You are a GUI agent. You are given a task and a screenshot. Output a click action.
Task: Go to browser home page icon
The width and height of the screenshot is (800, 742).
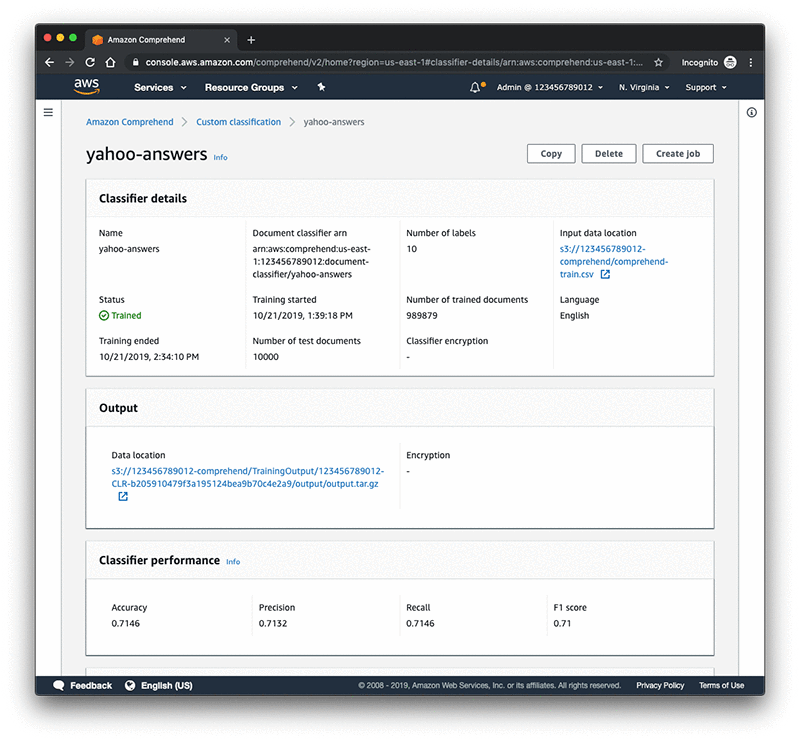point(110,62)
